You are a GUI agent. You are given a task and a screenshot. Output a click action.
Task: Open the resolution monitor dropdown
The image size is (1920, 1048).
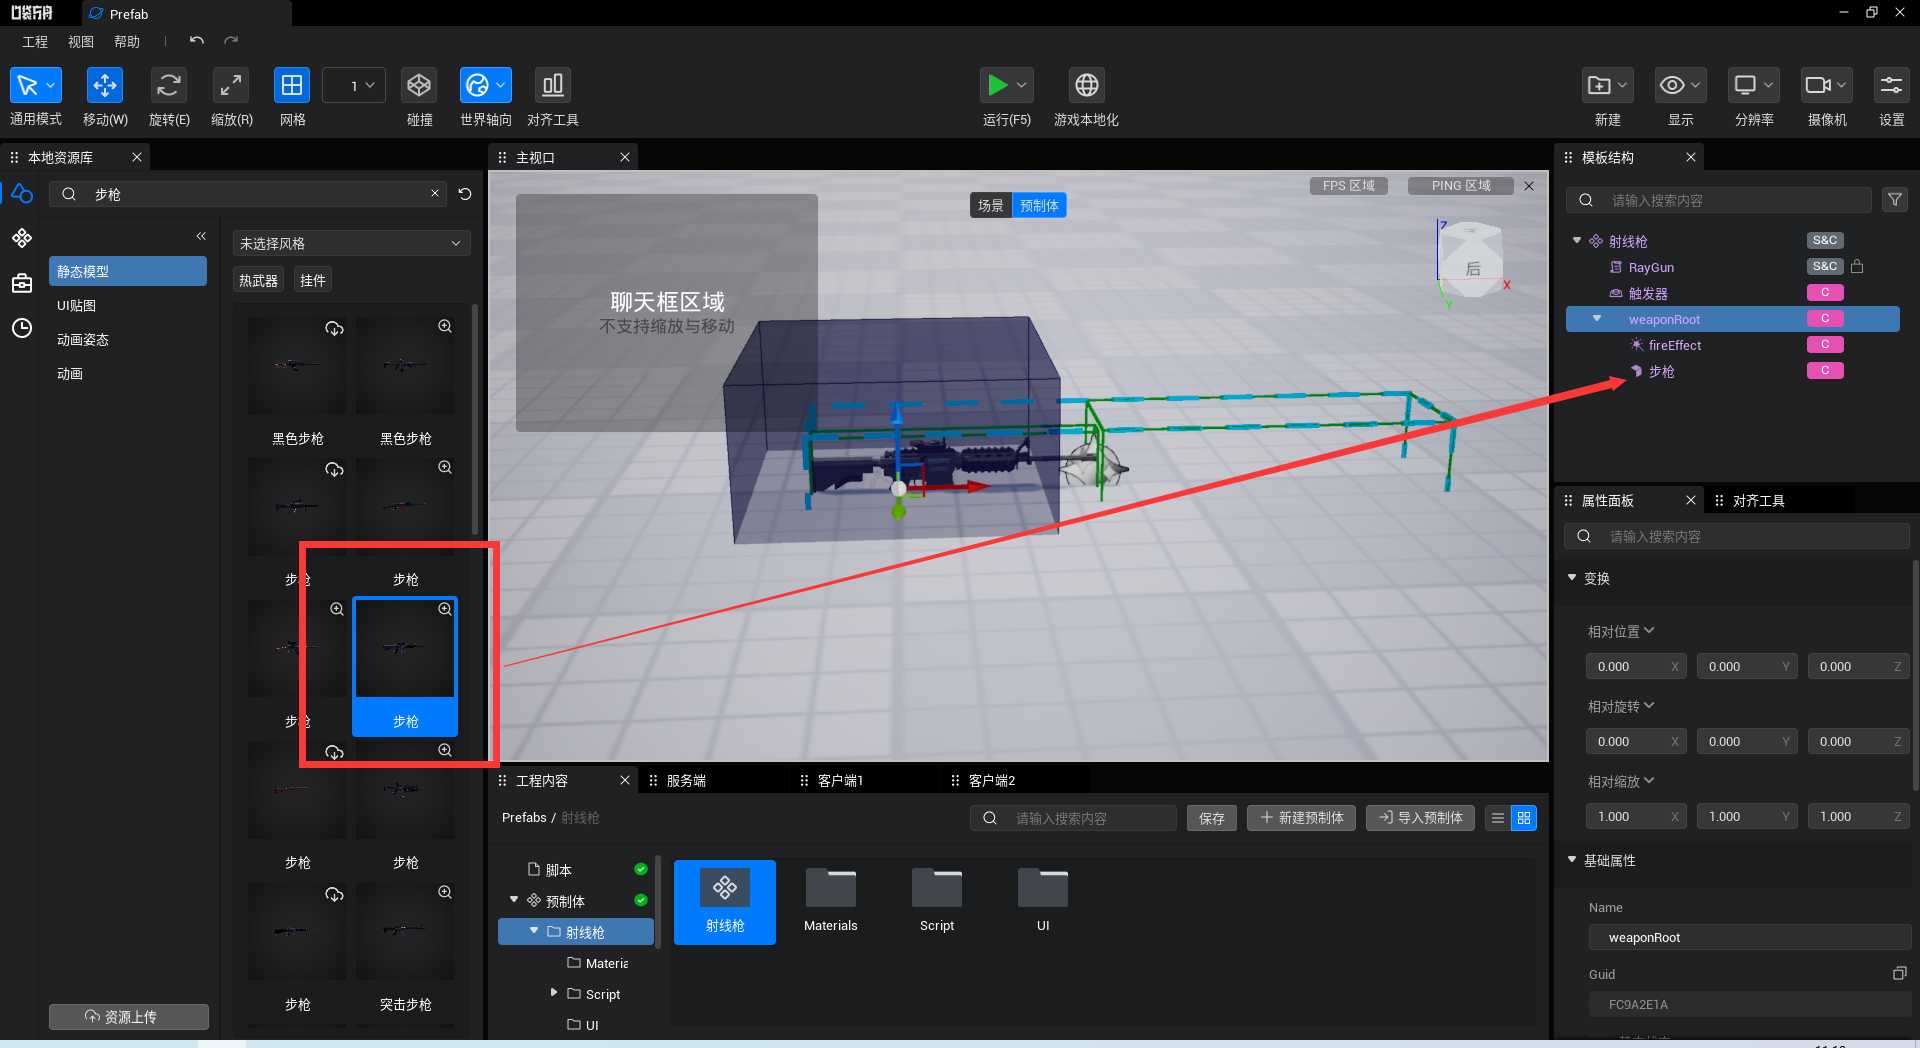pos(1754,86)
